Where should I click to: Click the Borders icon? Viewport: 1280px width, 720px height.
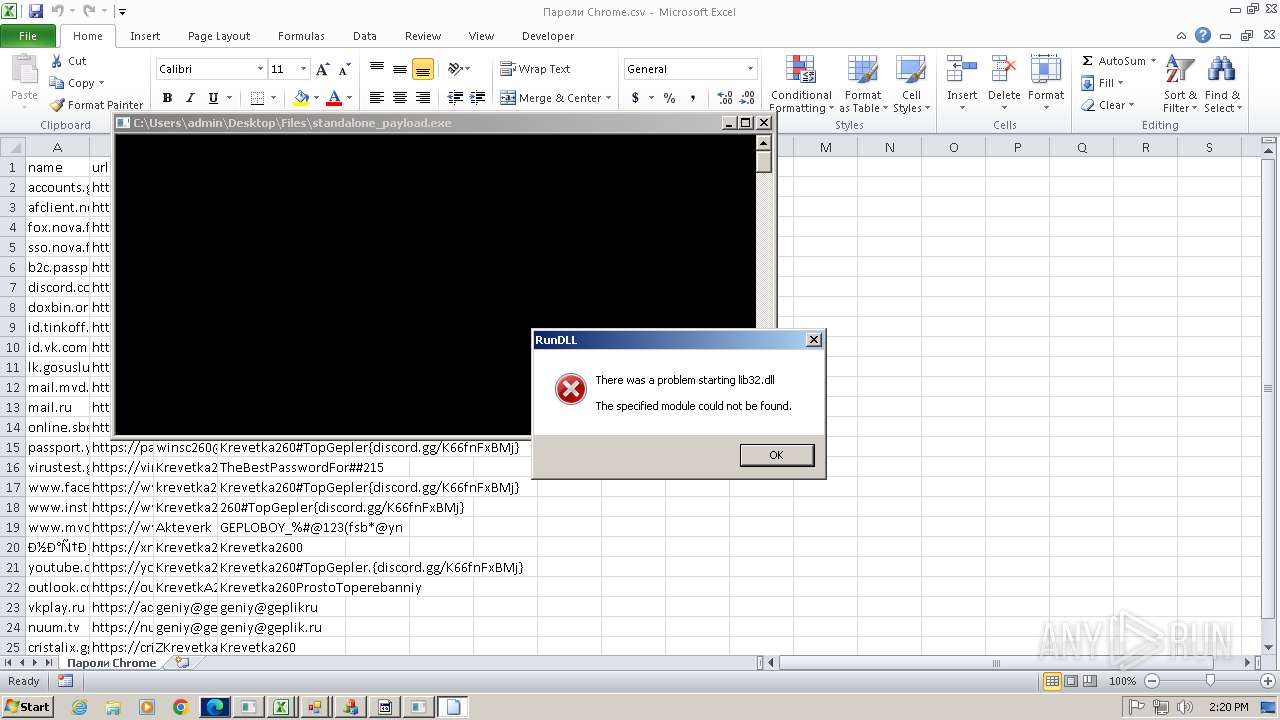coord(257,98)
